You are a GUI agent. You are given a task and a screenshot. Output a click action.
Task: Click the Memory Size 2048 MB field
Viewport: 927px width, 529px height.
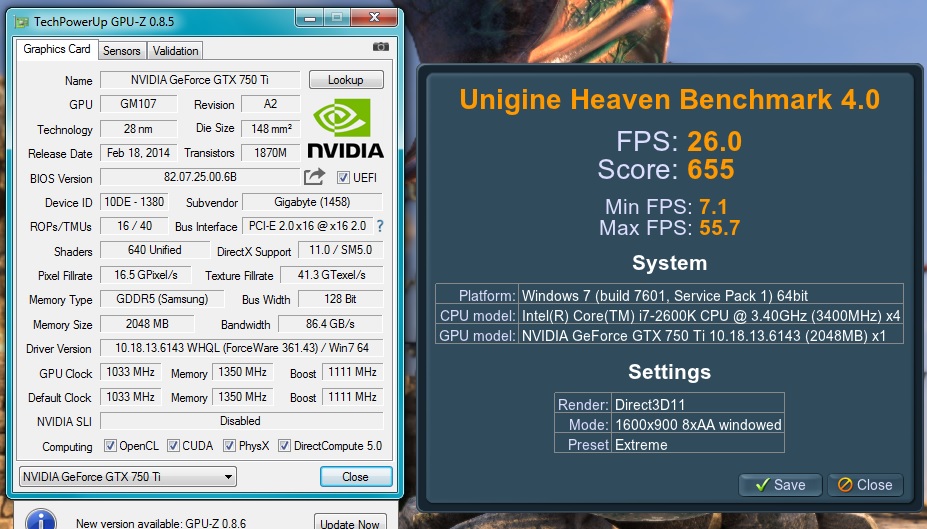(147, 324)
